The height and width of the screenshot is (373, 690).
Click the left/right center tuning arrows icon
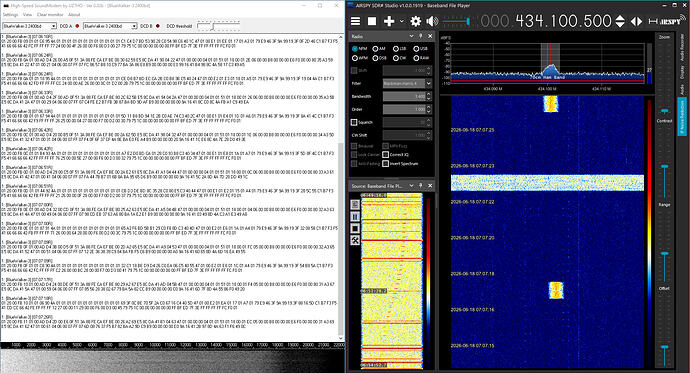pos(636,21)
